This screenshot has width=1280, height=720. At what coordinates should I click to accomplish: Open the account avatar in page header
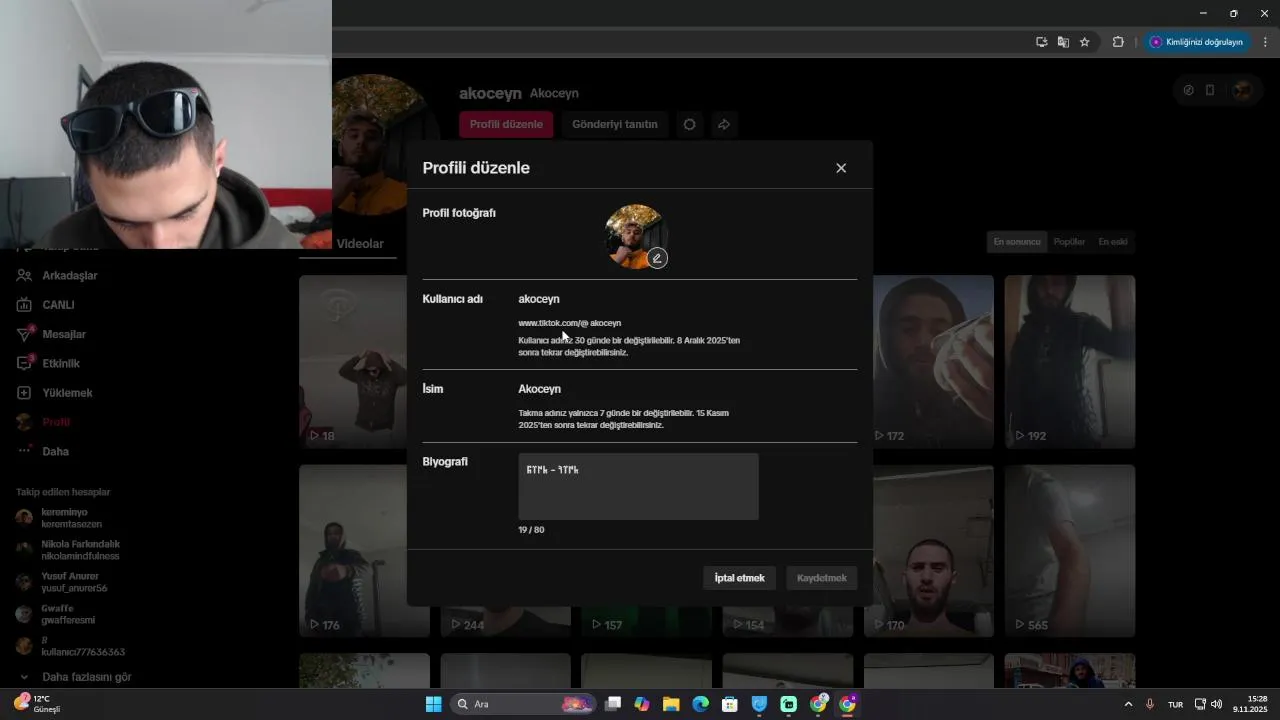pyautogui.click(x=1242, y=90)
